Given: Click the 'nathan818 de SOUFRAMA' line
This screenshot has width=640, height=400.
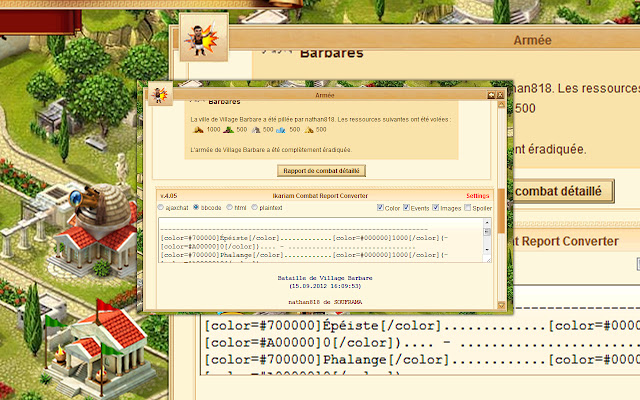Looking at the screenshot, I should (x=325, y=302).
